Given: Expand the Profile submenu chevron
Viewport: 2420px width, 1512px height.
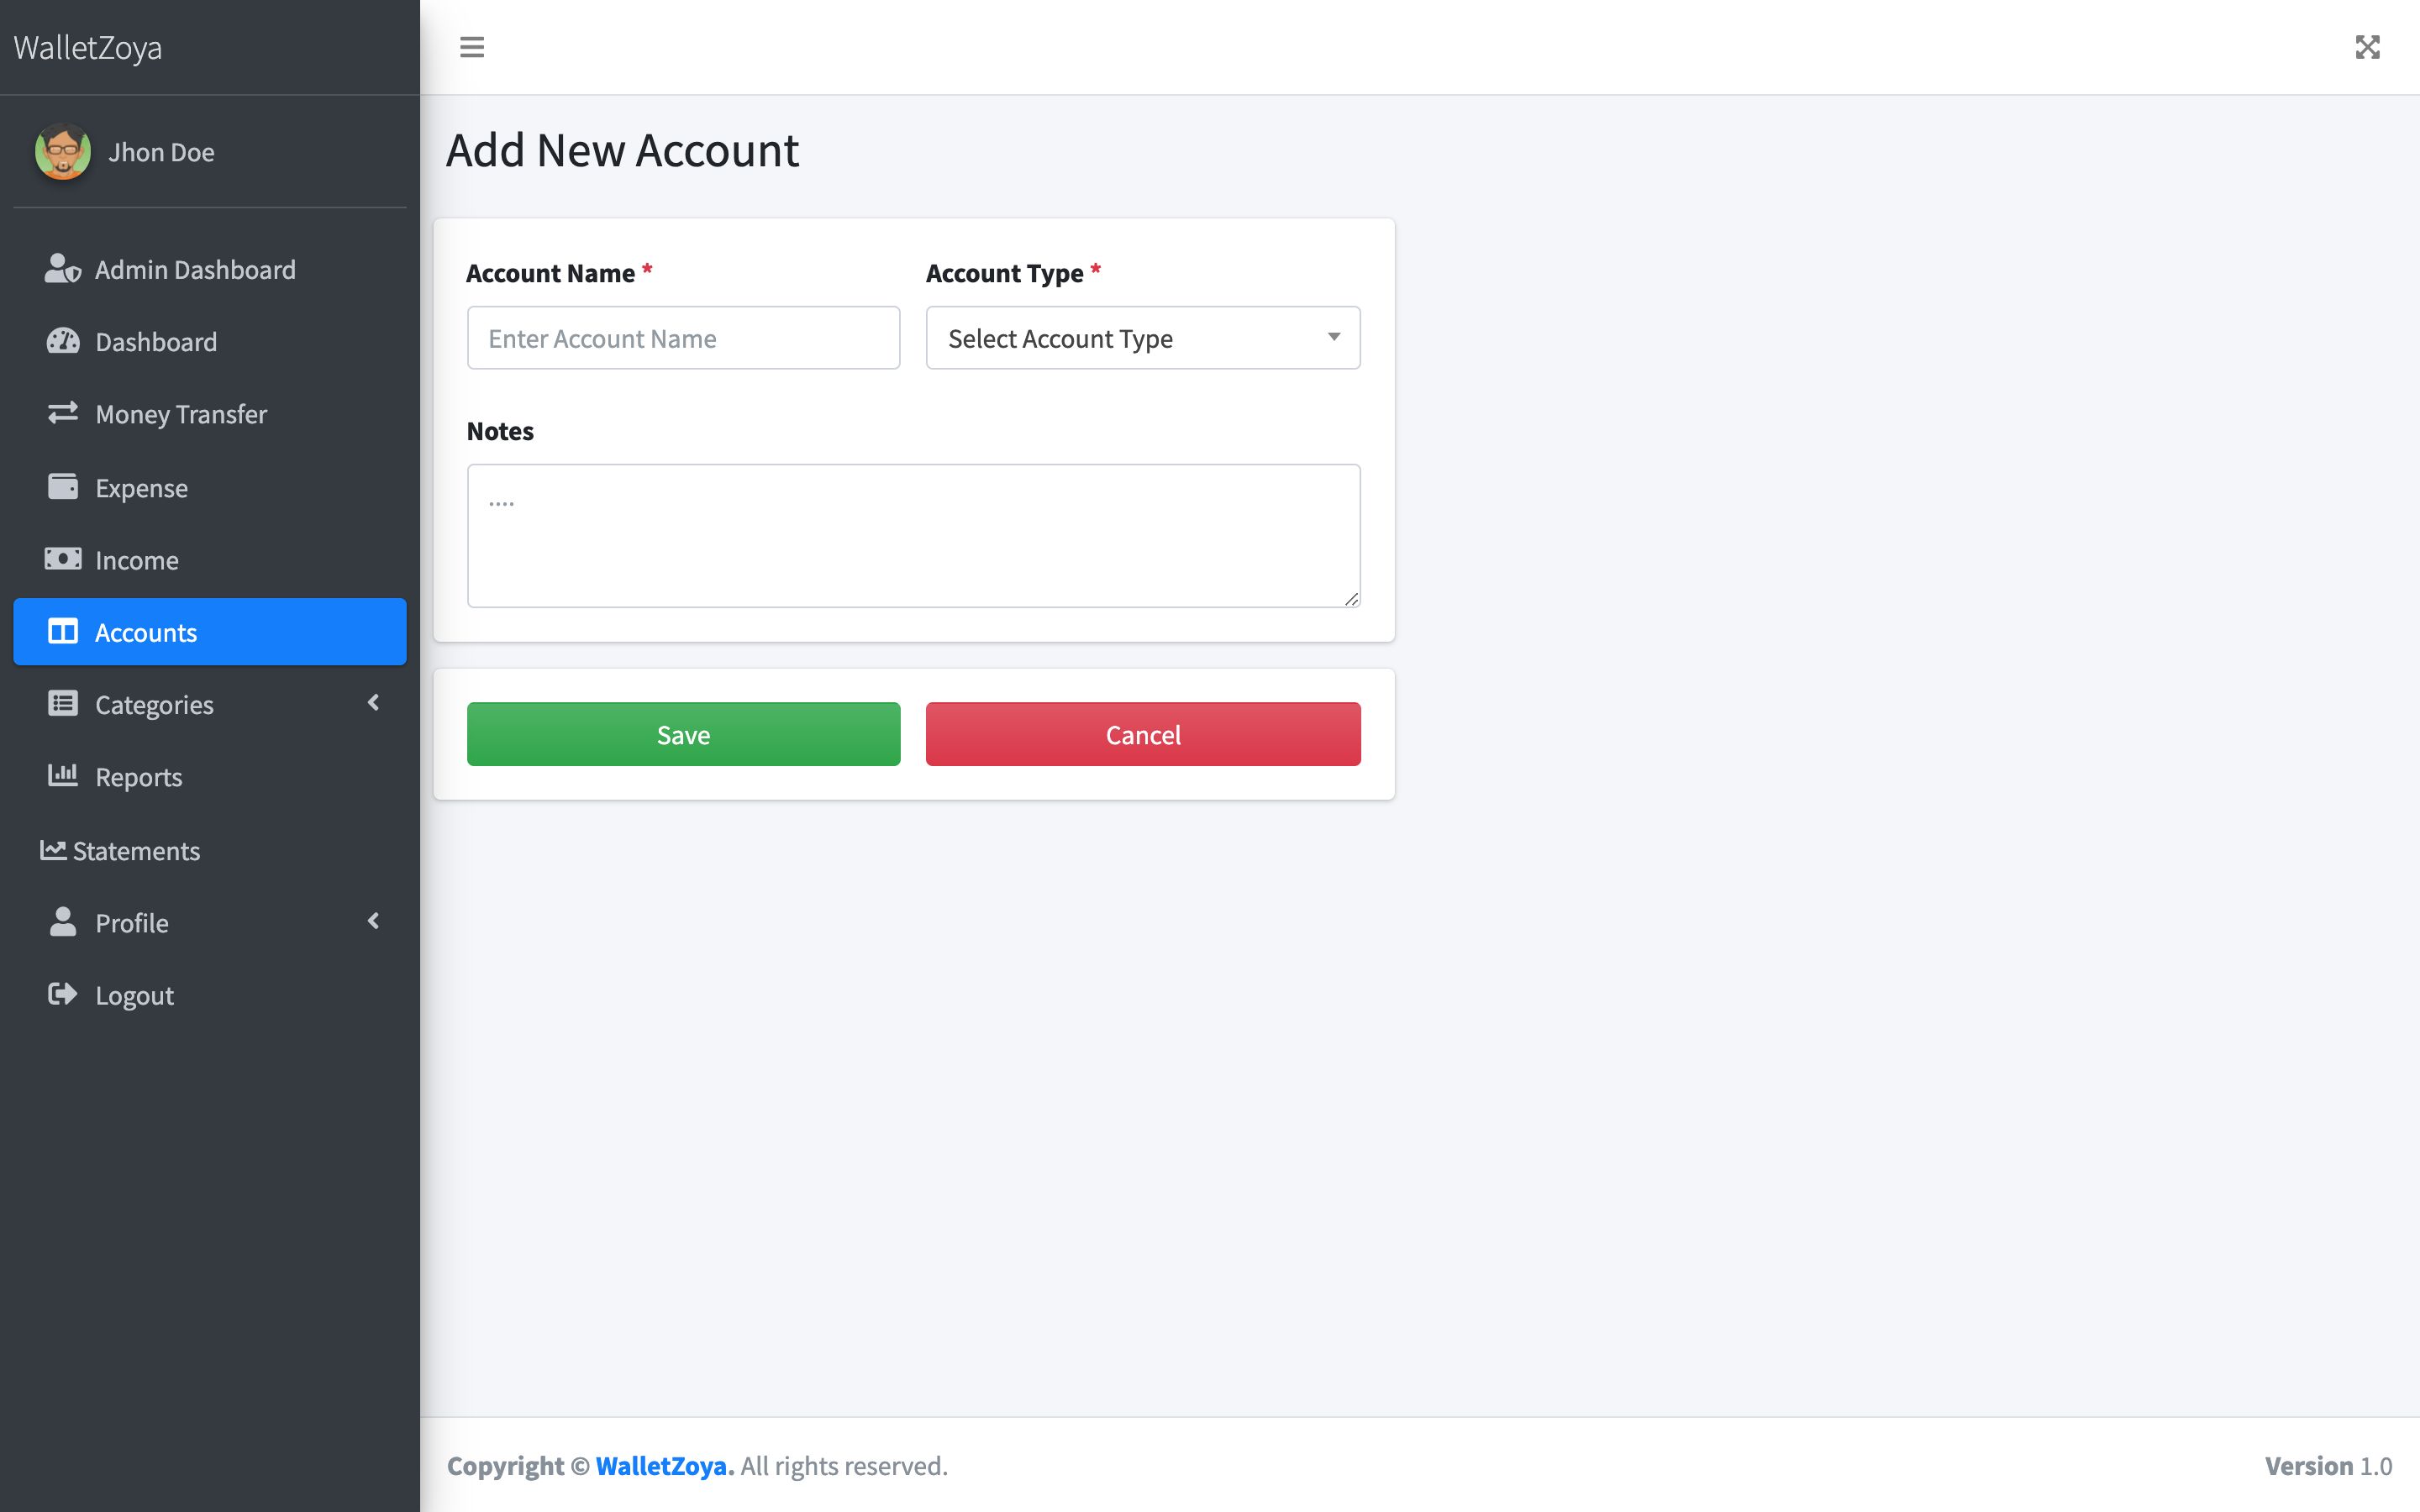Looking at the screenshot, I should pos(374,921).
